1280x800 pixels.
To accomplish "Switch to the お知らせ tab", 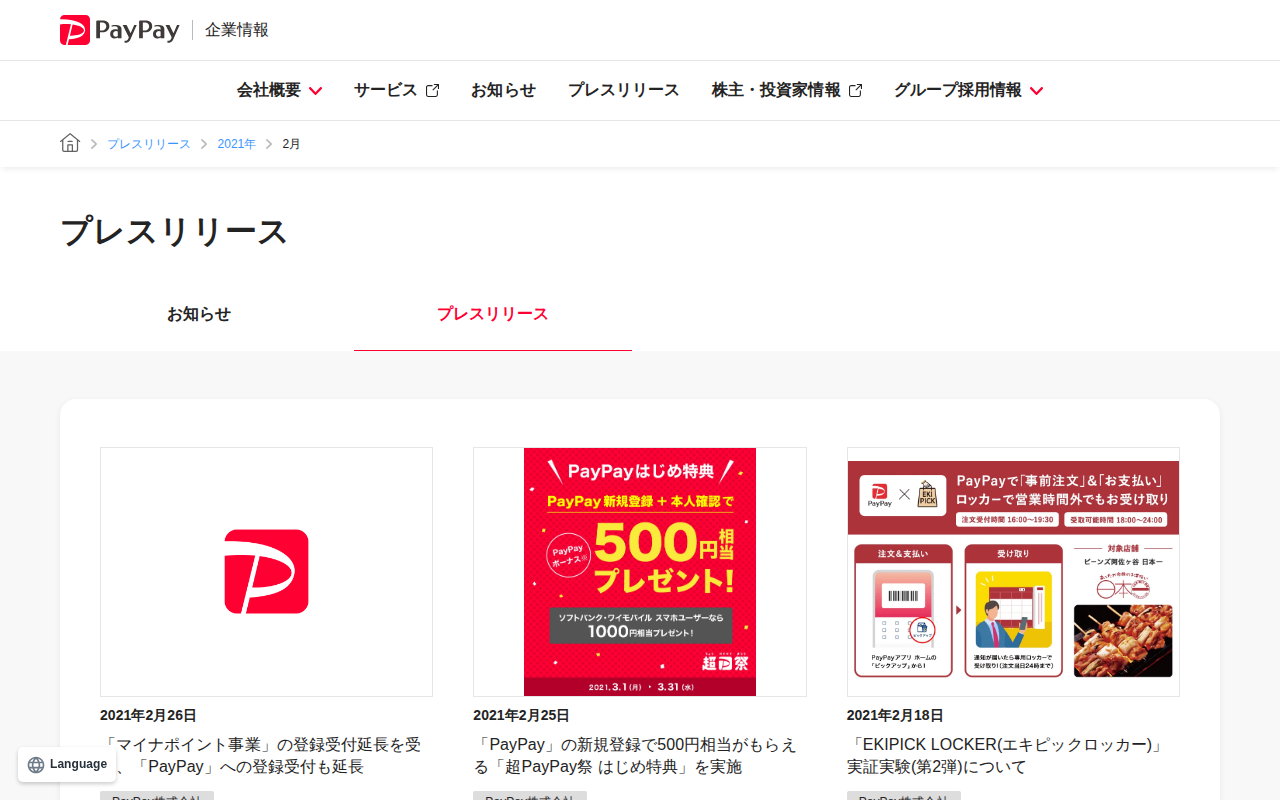I will (199, 314).
